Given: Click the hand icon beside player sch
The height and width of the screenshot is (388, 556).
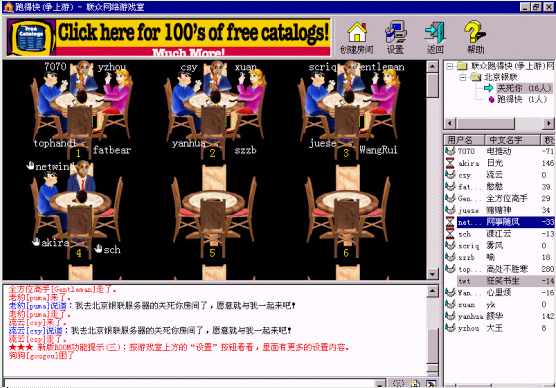Looking at the screenshot, I should (x=99, y=249).
